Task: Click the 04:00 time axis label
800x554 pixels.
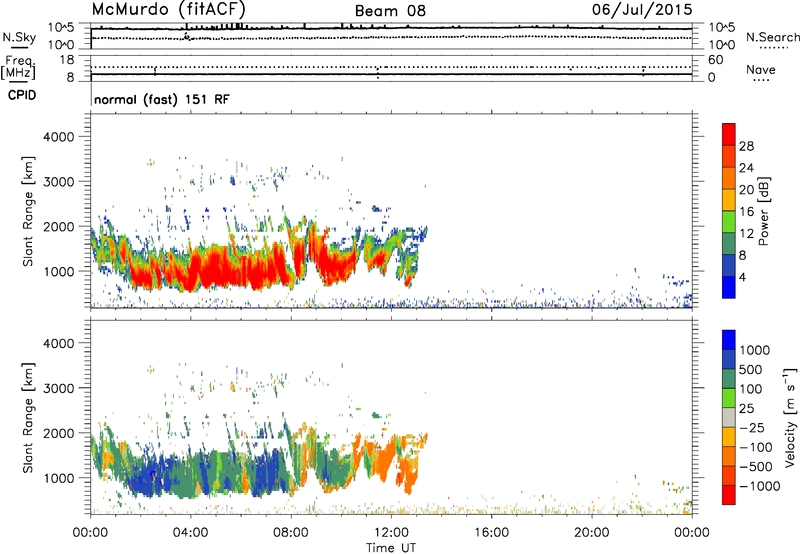Action: point(190,533)
